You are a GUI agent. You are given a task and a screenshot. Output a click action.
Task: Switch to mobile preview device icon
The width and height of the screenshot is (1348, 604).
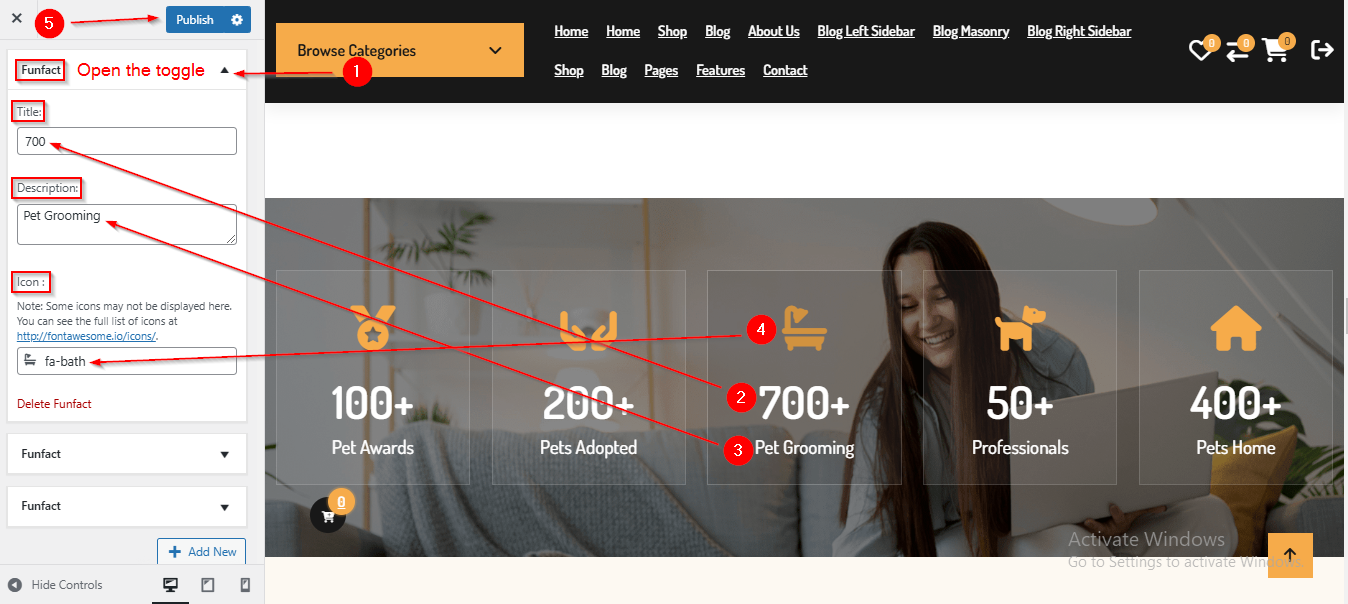tap(245, 585)
